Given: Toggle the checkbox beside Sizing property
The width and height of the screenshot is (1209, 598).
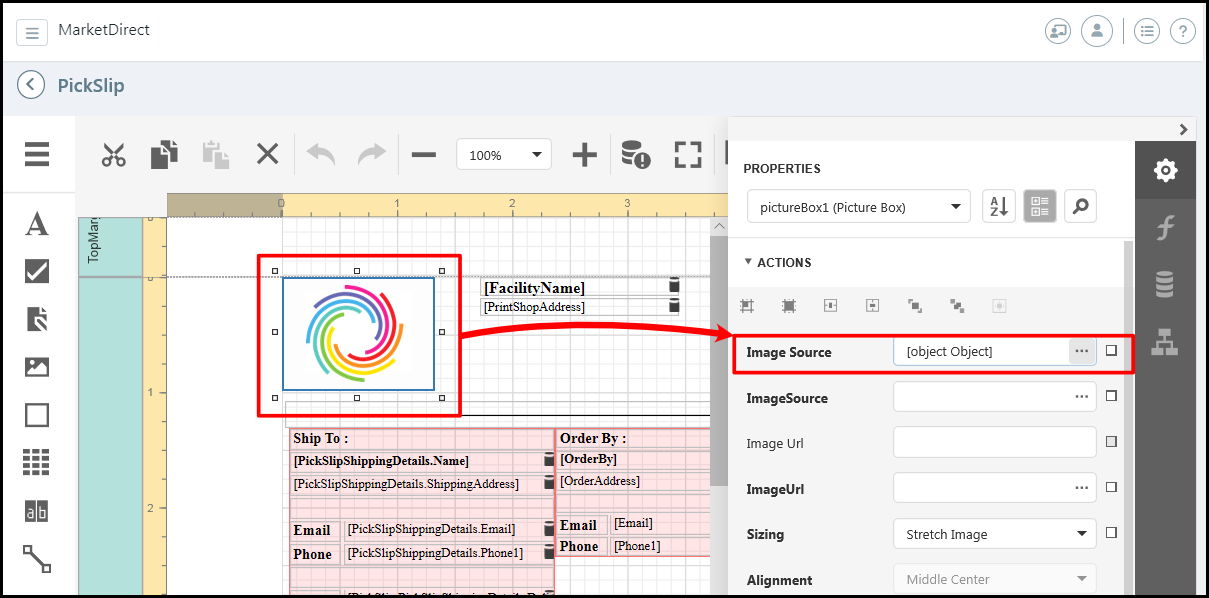Looking at the screenshot, I should pyautogui.click(x=1112, y=534).
